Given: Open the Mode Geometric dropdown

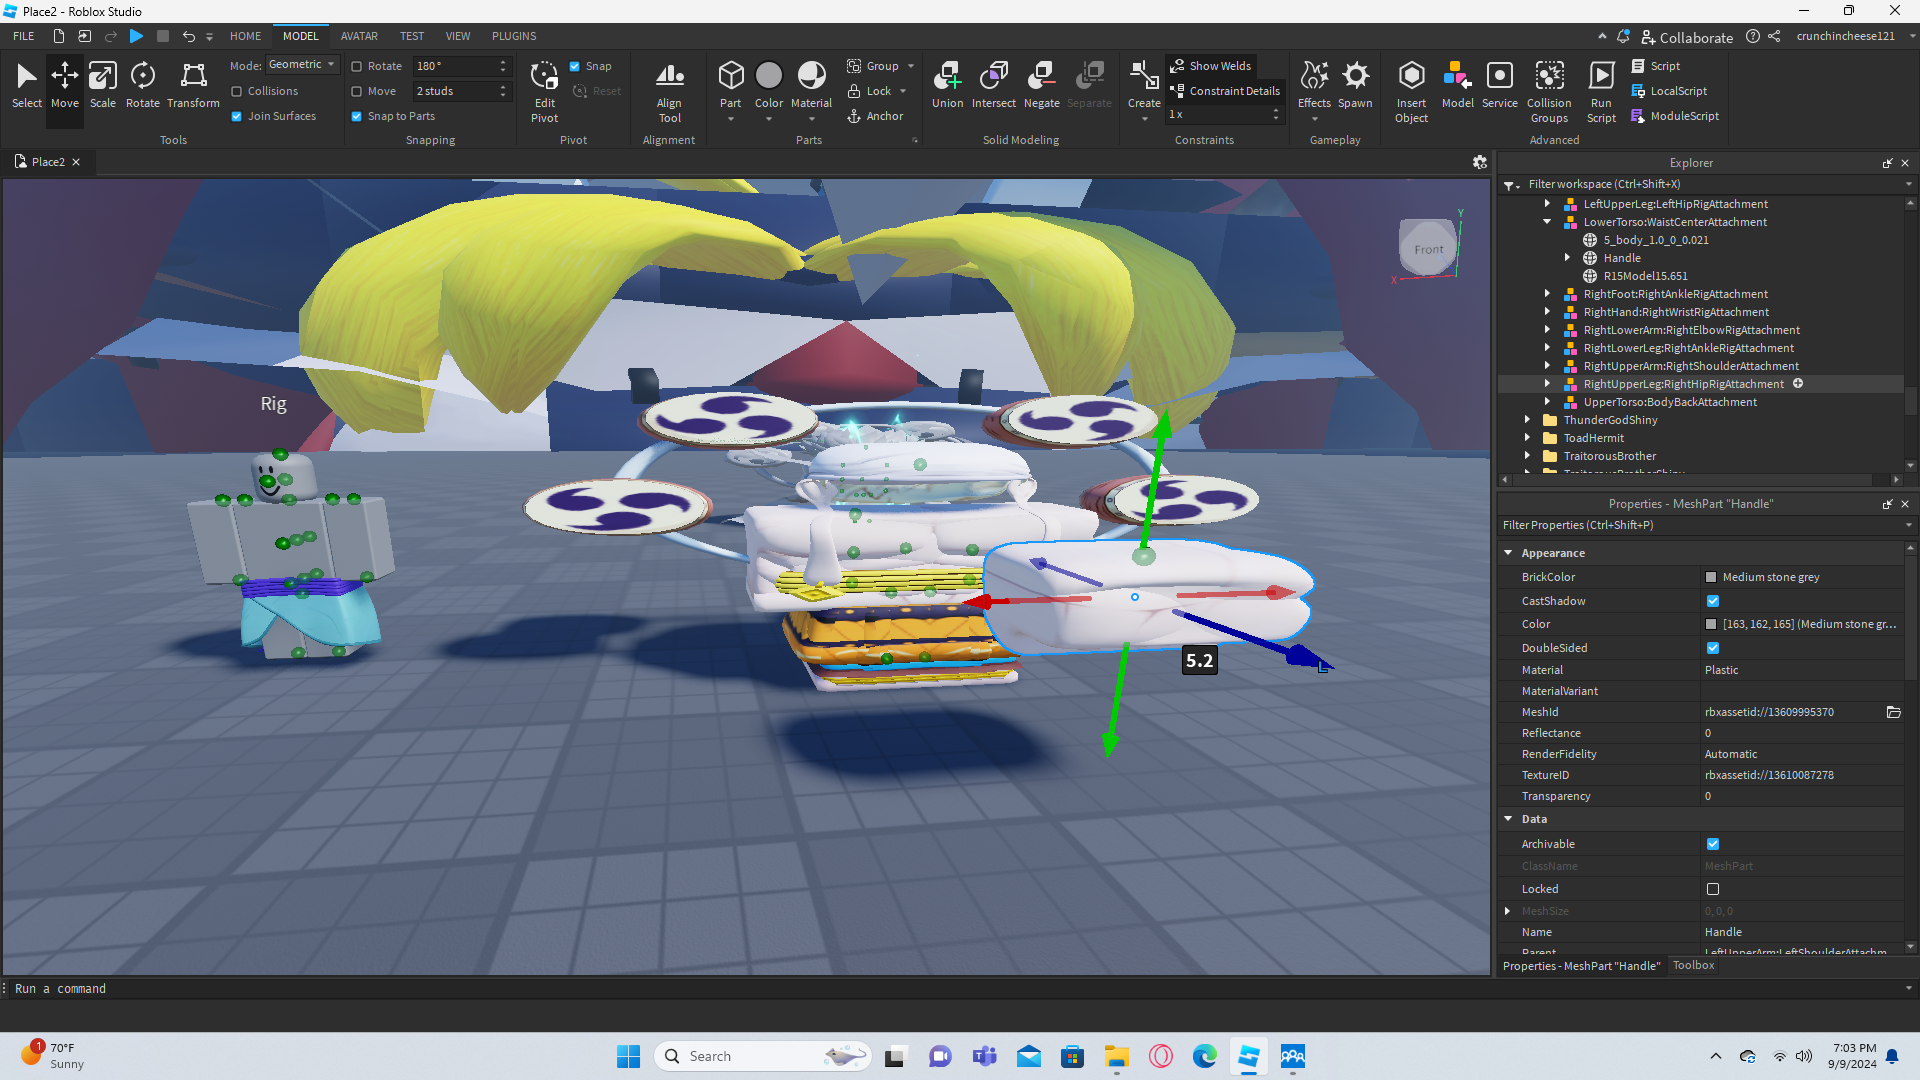Looking at the screenshot, I should (303, 65).
